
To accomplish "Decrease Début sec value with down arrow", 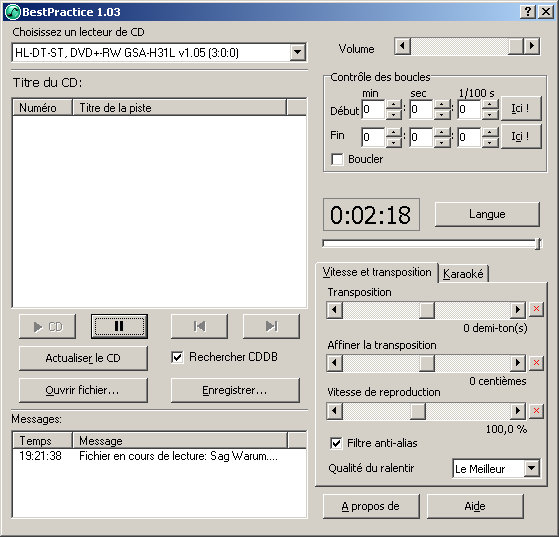I will click(x=442, y=114).
